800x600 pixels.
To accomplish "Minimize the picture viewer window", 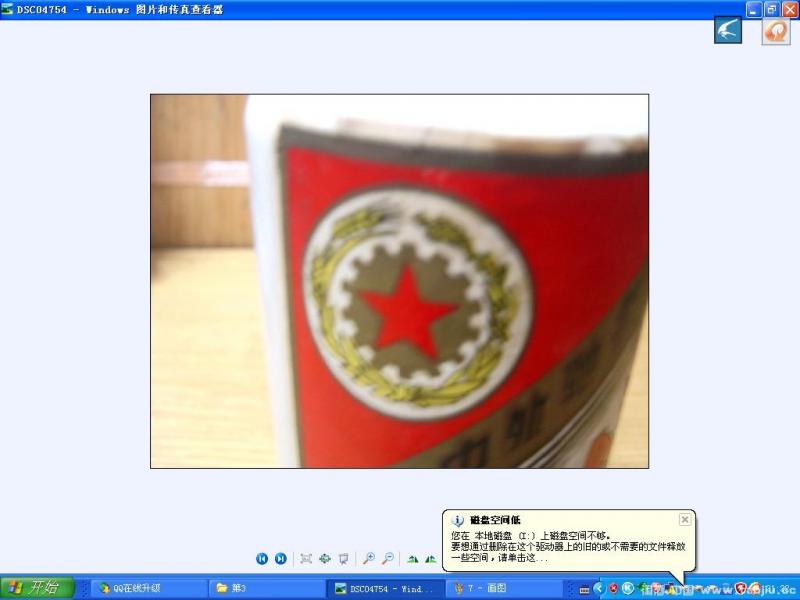I will tap(754, 9).
